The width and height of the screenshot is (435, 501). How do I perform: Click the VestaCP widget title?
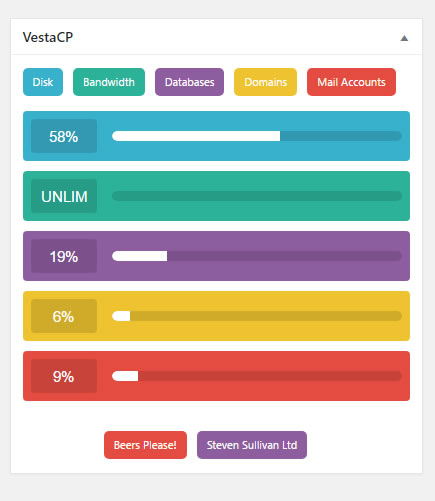click(x=48, y=37)
